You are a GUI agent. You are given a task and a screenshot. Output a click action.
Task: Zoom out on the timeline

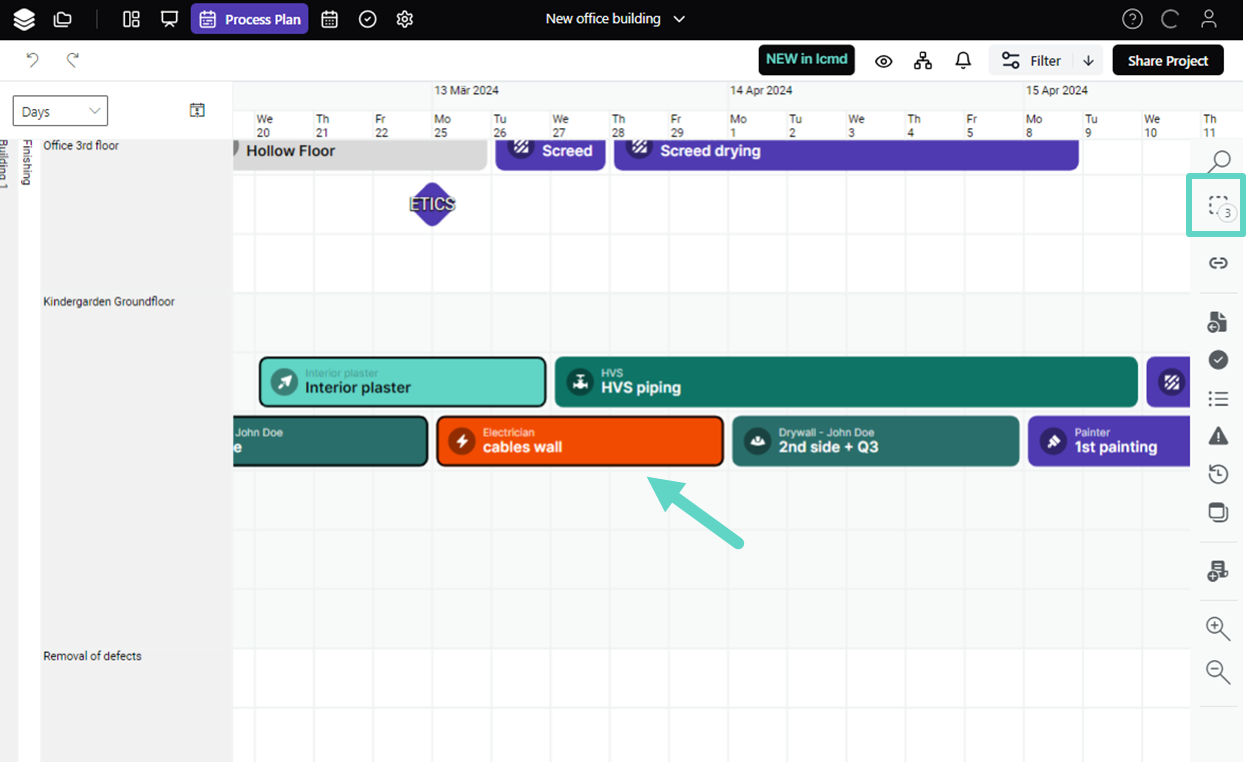coord(1218,672)
